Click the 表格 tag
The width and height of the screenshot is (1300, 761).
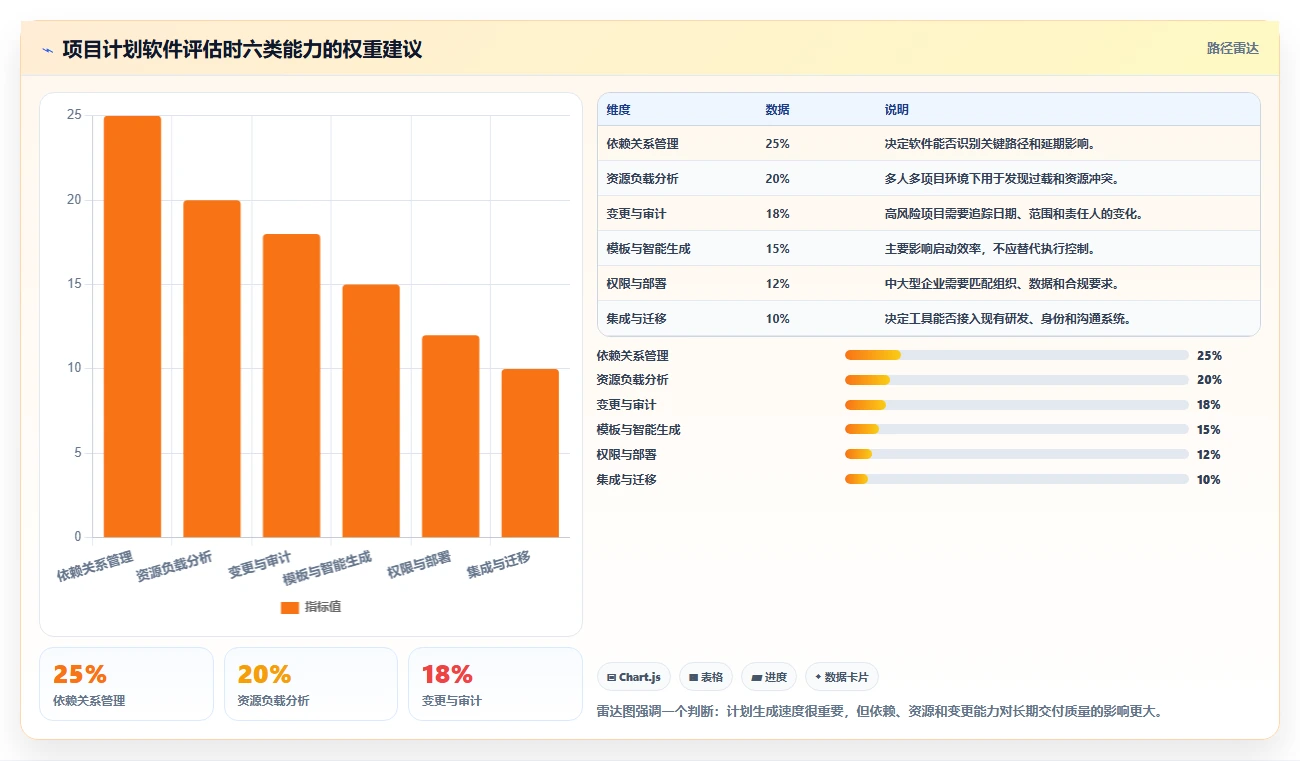point(706,677)
